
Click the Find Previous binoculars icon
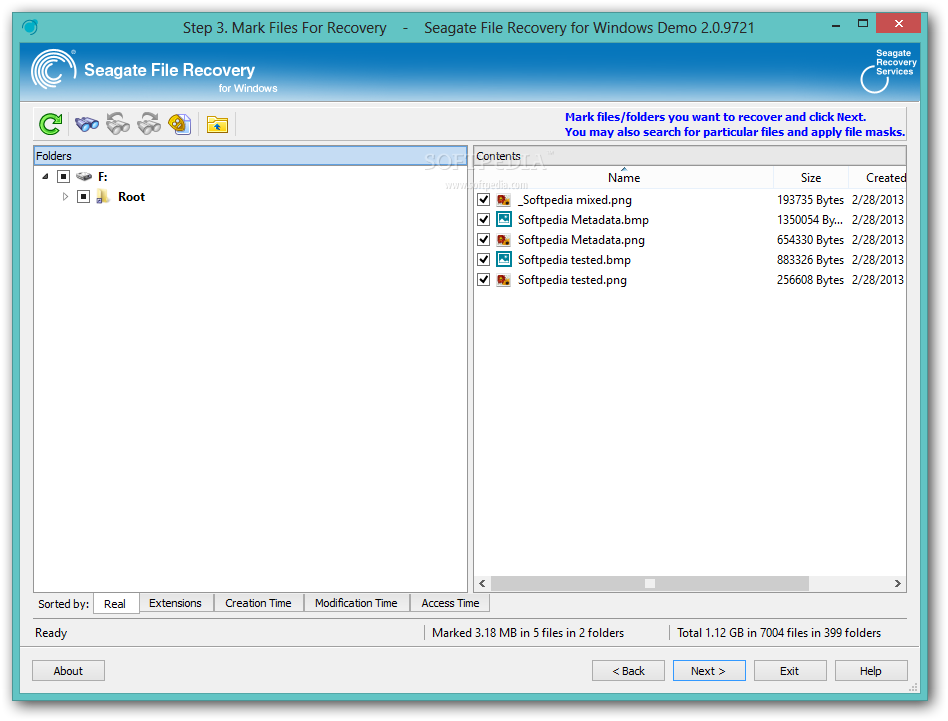pyautogui.click(x=118, y=124)
